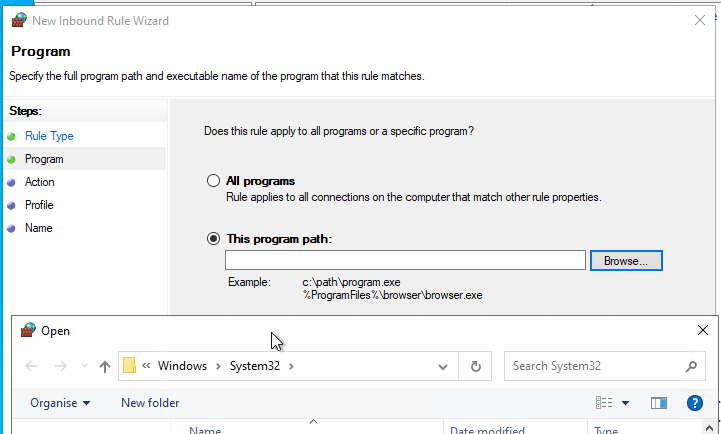Toggle the preview pane icon
721x434 pixels.
658,403
